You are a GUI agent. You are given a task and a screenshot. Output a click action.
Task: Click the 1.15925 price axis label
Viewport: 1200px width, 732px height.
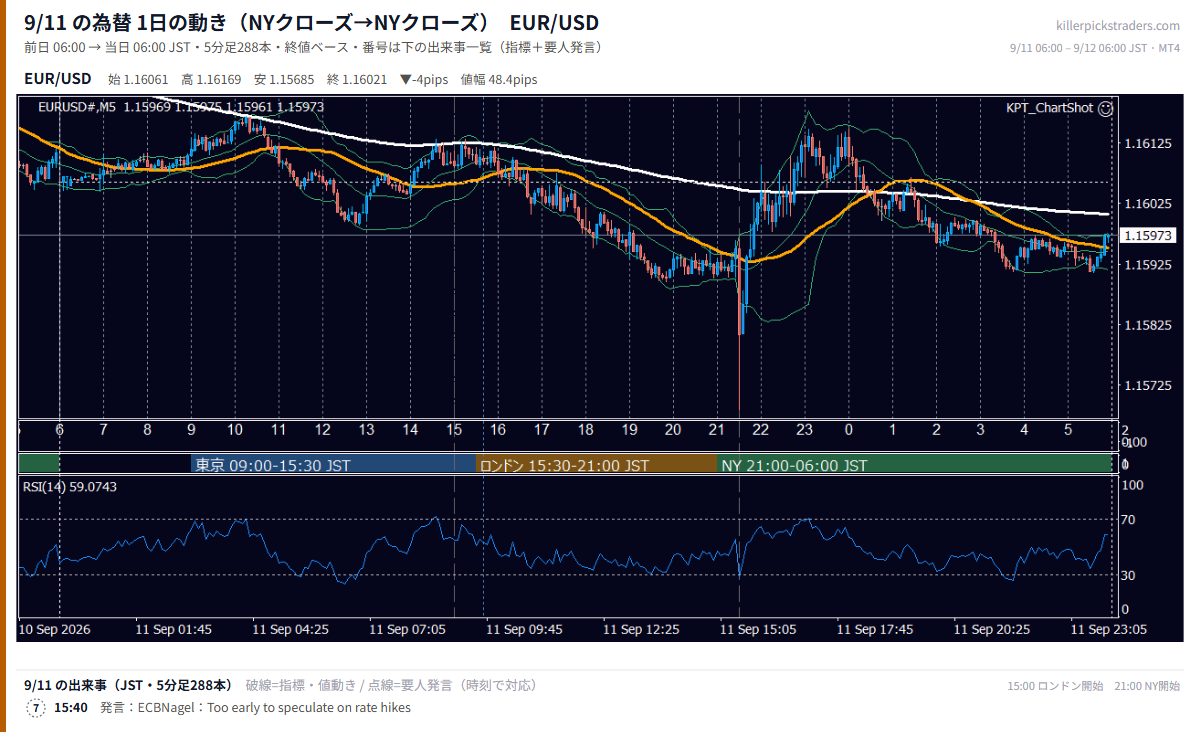click(x=1147, y=265)
